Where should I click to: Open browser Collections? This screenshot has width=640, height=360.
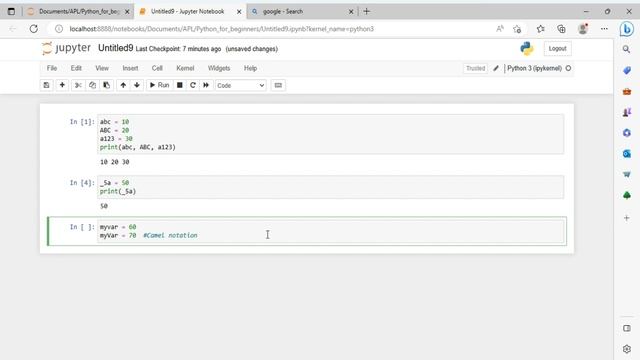tap(562, 29)
